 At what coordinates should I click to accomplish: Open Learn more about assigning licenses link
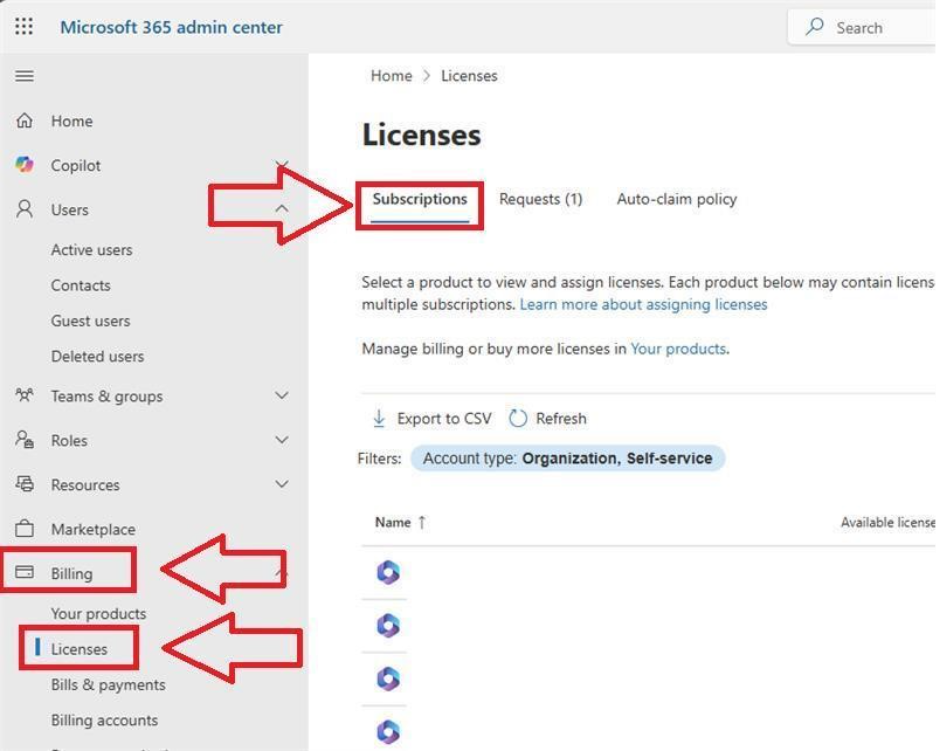pos(644,304)
